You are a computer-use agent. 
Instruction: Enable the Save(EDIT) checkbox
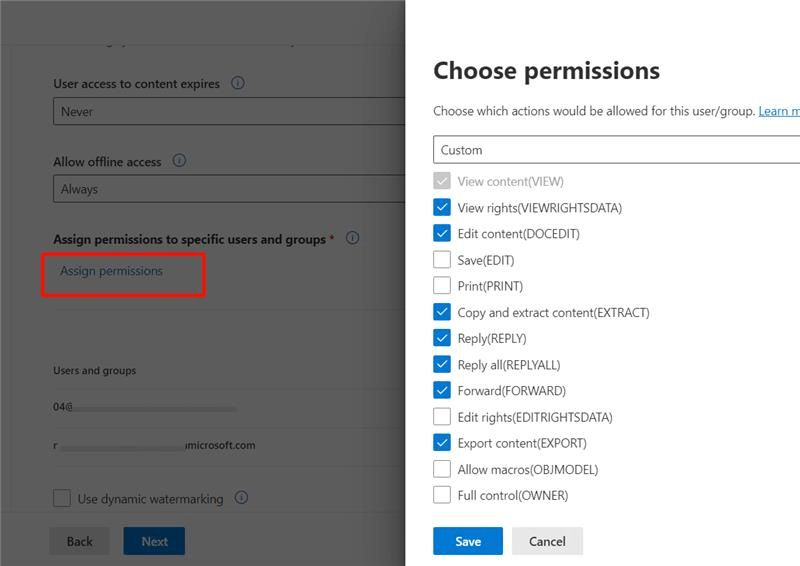pyautogui.click(x=442, y=260)
